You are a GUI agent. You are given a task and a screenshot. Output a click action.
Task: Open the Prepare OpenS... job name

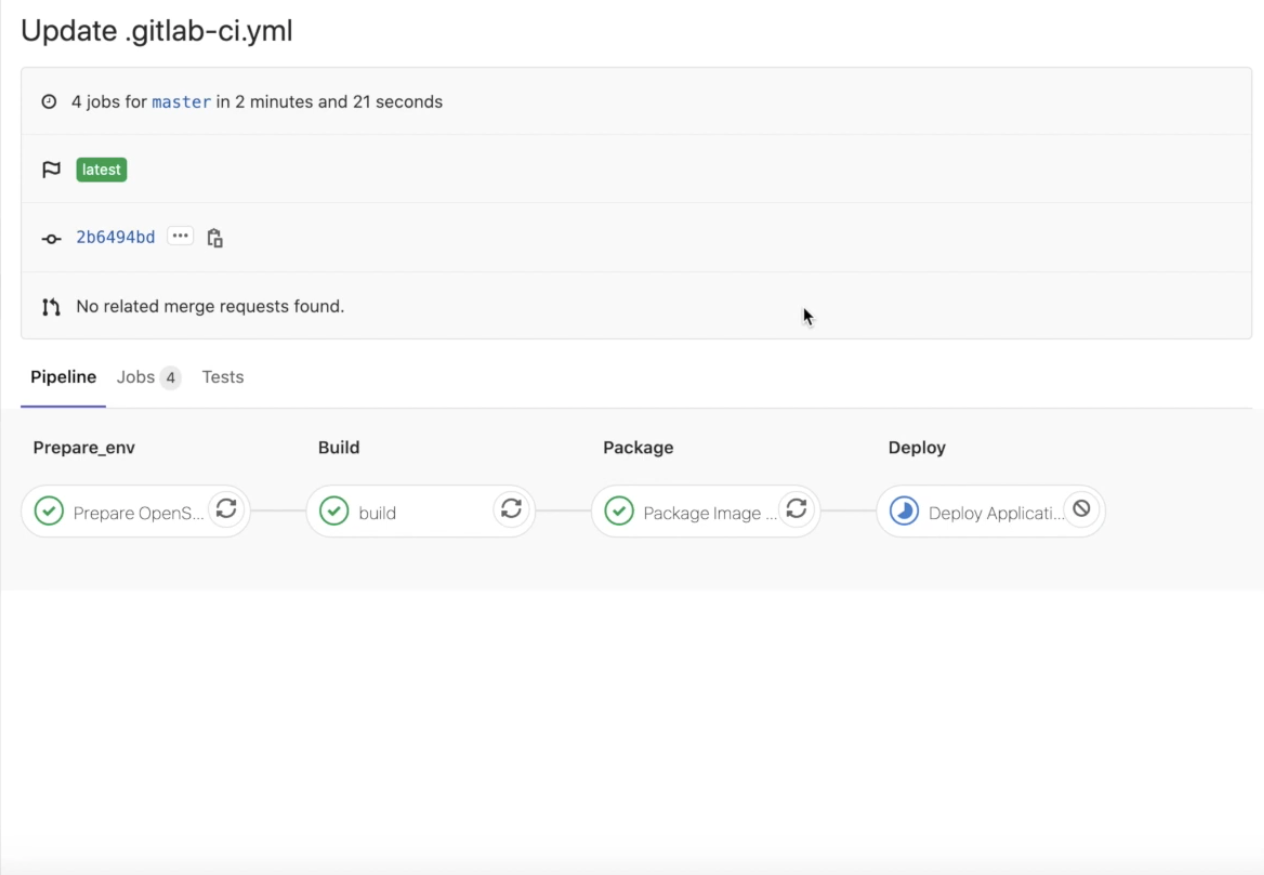tap(138, 513)
